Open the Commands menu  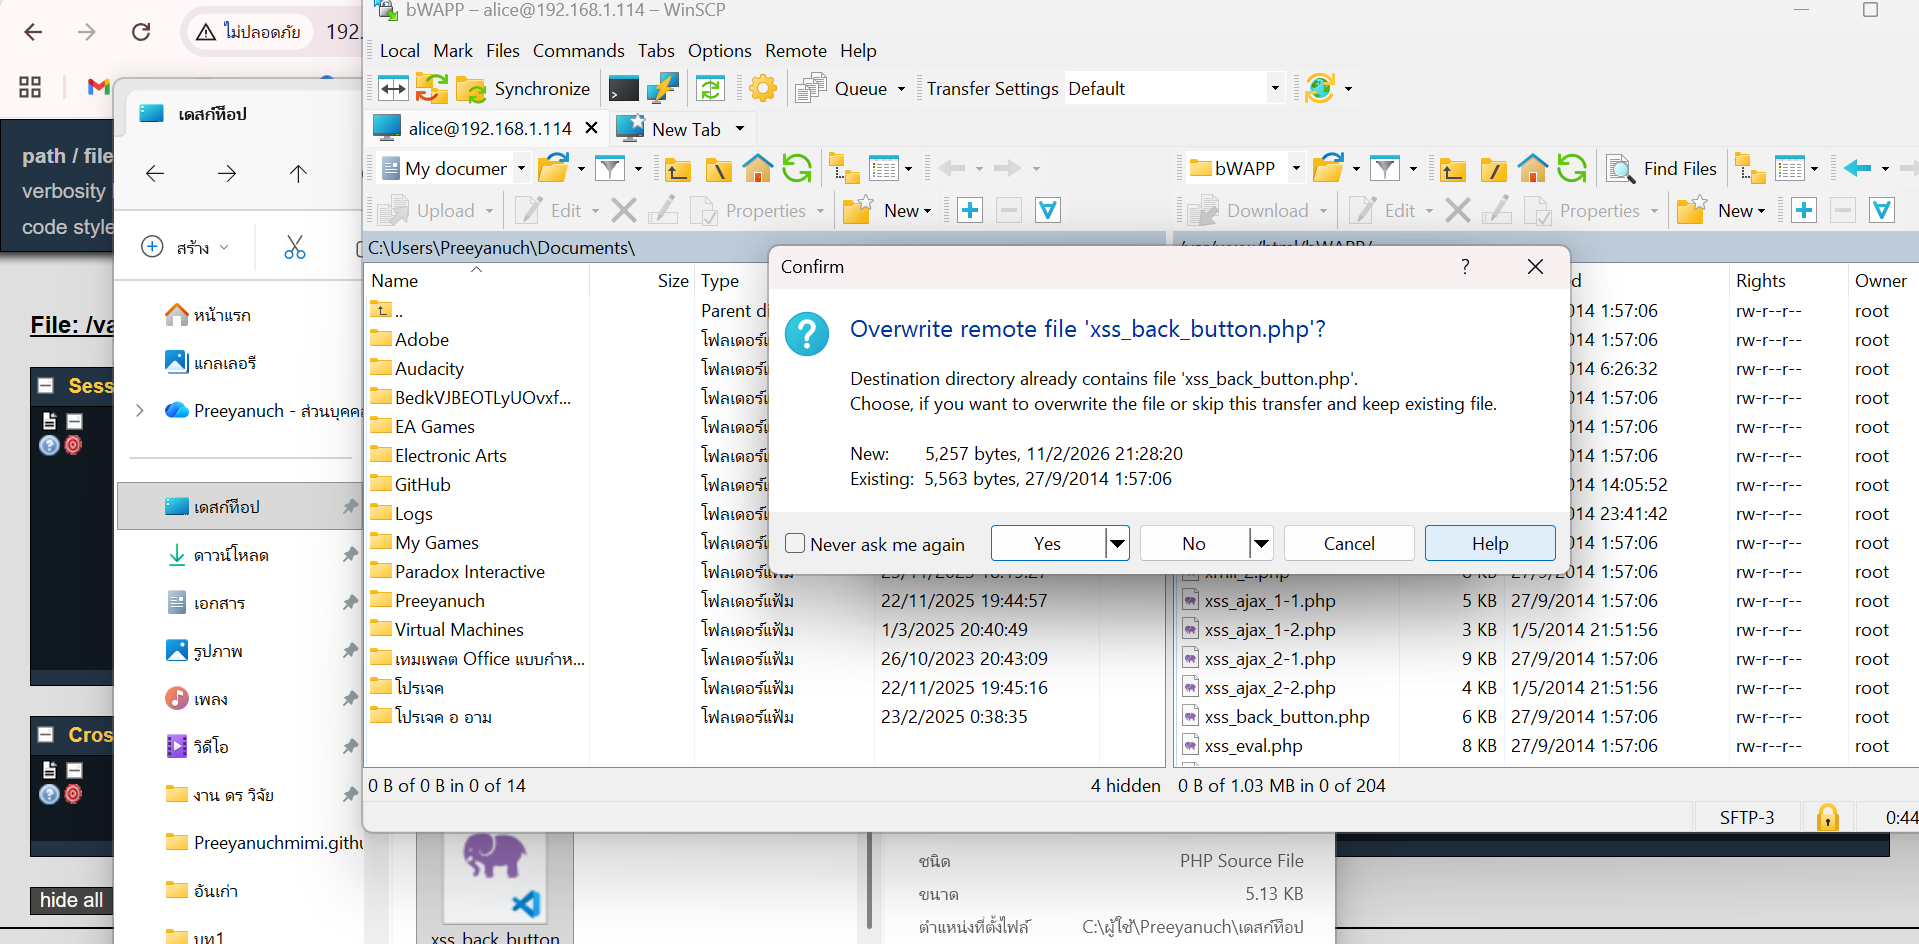pyautogui.click(x=578, y=51)
